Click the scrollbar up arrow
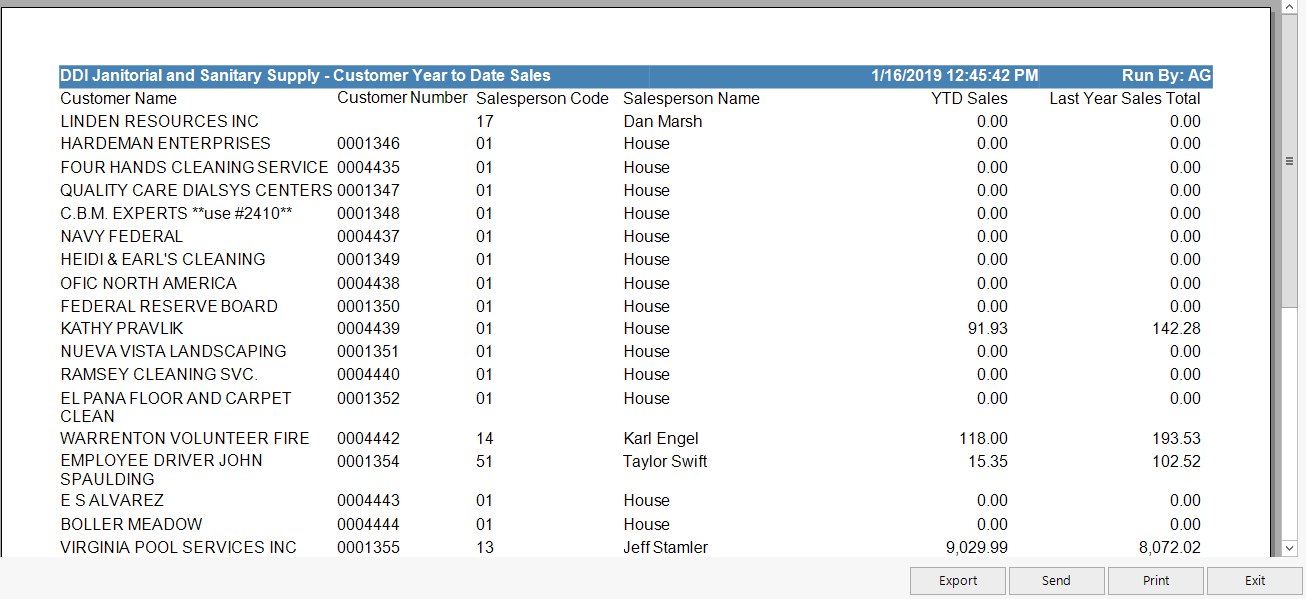 1290,7
